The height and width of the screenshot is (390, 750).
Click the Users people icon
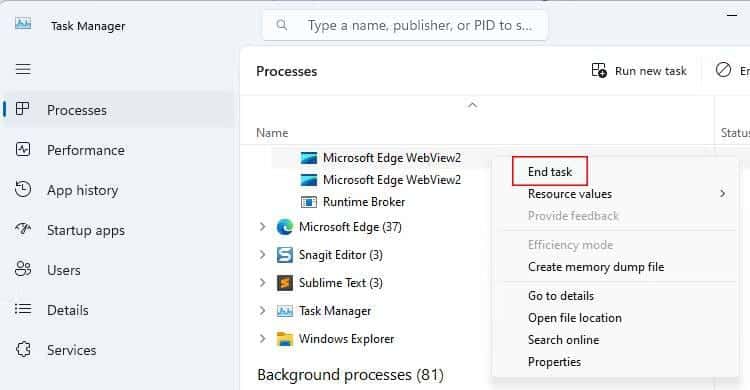point(23,269)
